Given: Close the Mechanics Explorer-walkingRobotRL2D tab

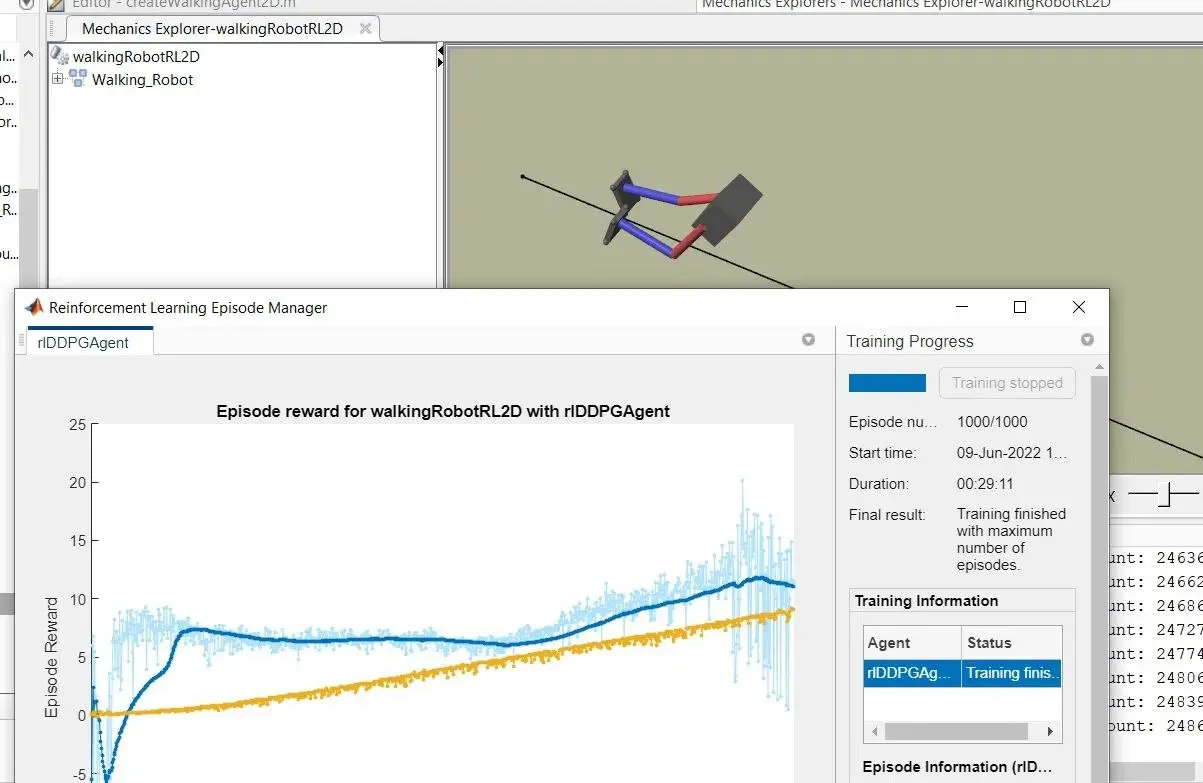Looking at the screenshot, I should tap(366, 29).
